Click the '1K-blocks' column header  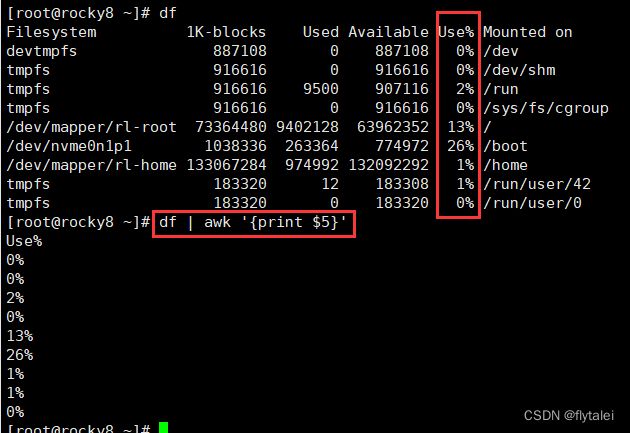tap(226, 32)
